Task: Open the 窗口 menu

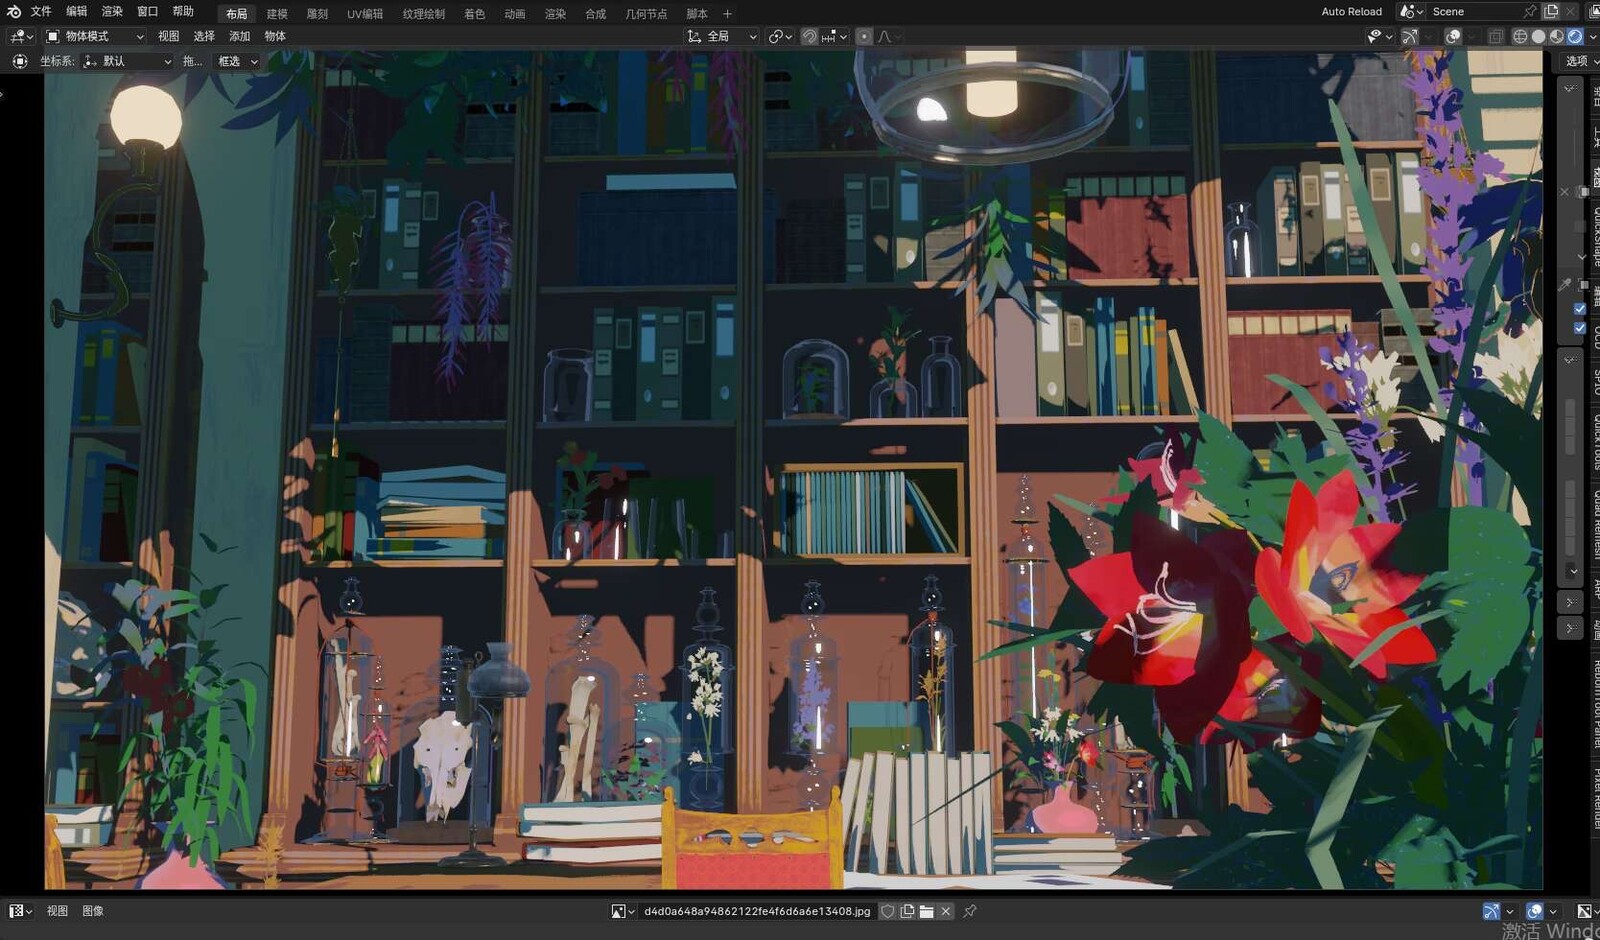Action: pos(148,12)
